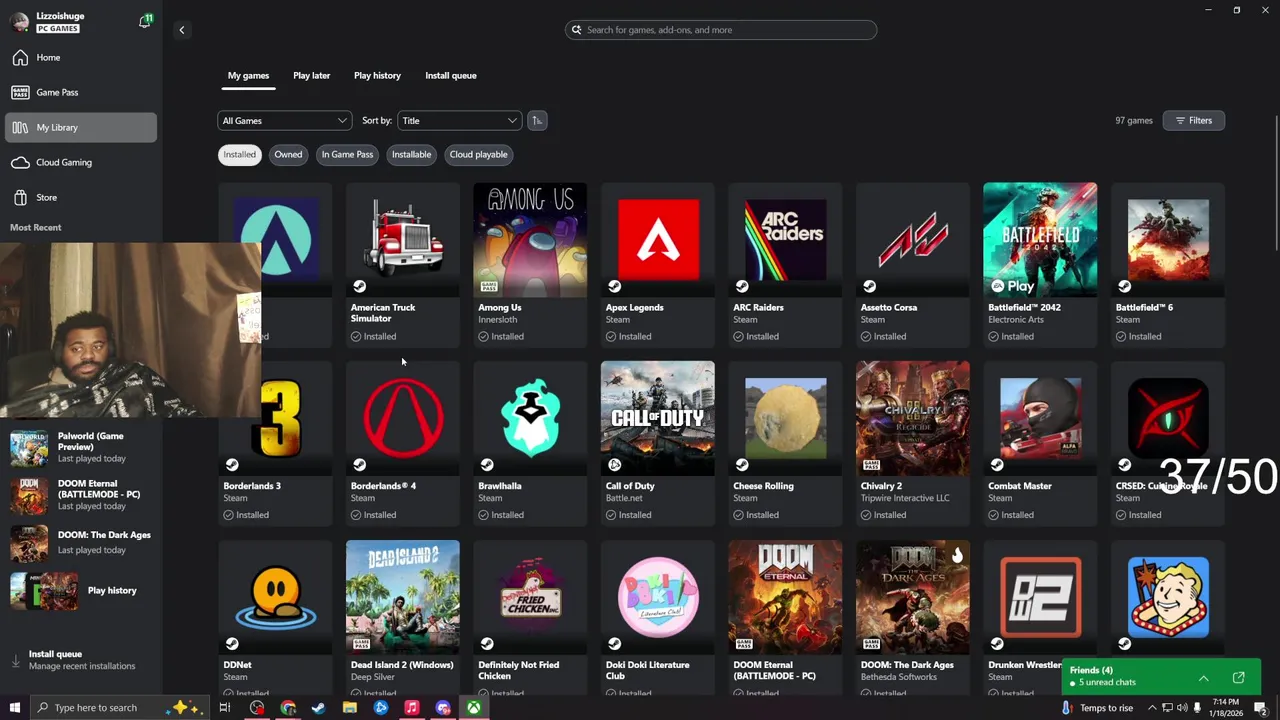Open the Drunken Wrestlers game tile
The height and width of the screenshot is (720, 1280).
pos(1040,618)
